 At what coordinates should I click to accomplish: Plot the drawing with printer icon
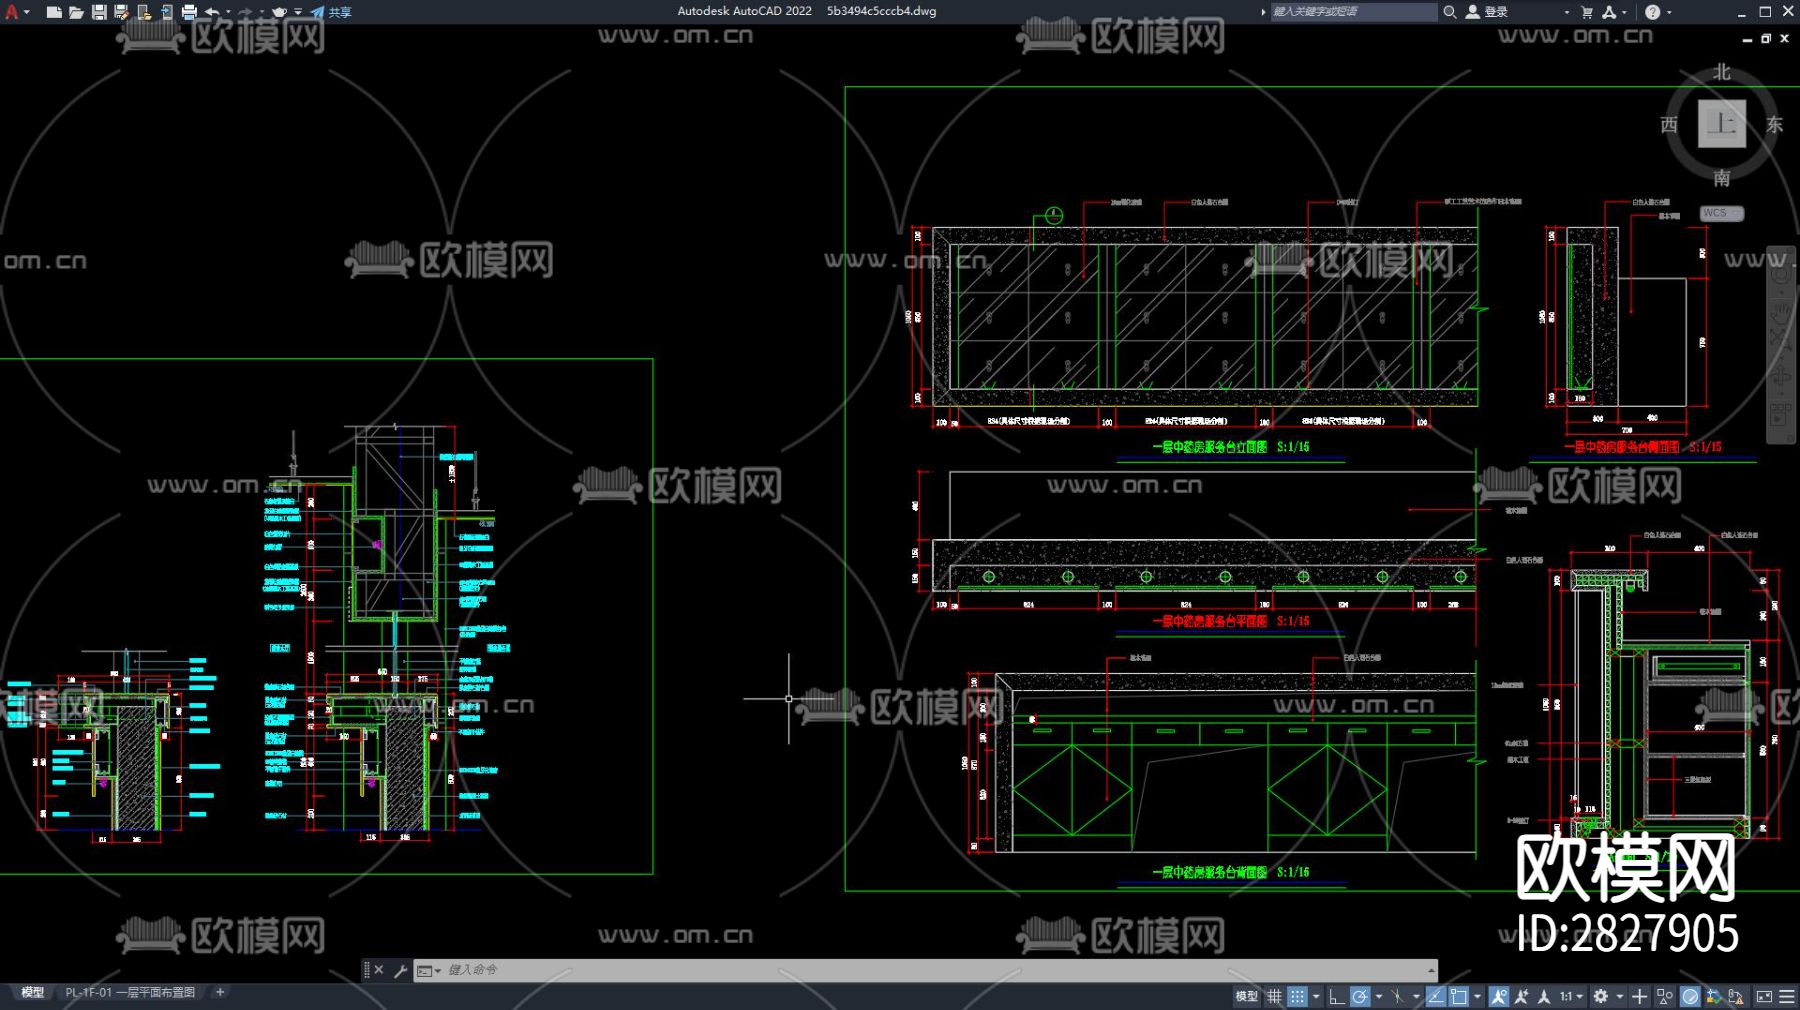tap(189, 12)
